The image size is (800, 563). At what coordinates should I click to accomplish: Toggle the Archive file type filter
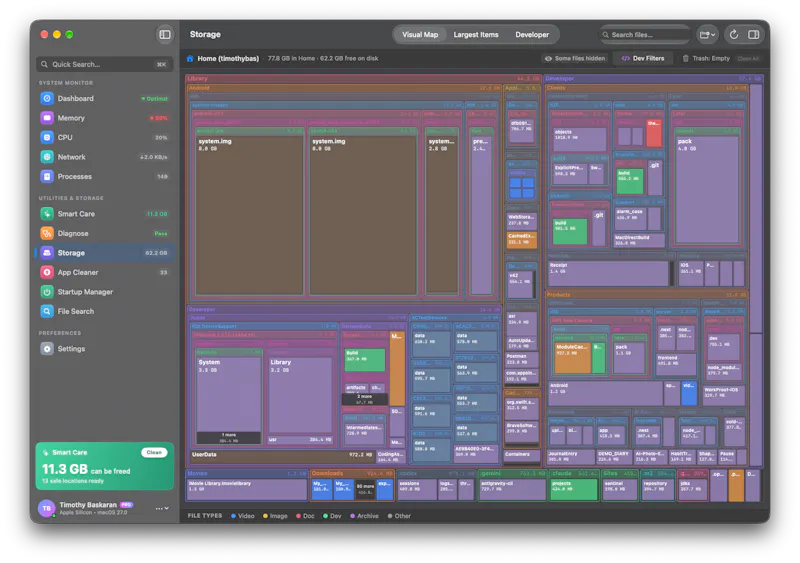tap(364, 516)
